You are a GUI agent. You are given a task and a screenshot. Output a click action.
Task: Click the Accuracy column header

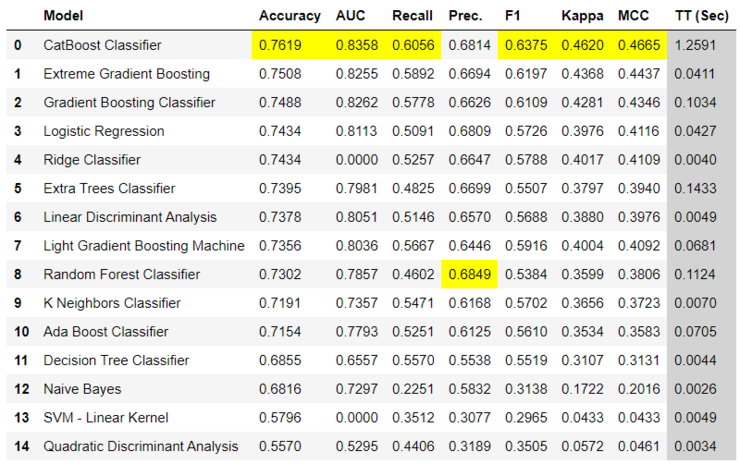(x=289, y=16)
